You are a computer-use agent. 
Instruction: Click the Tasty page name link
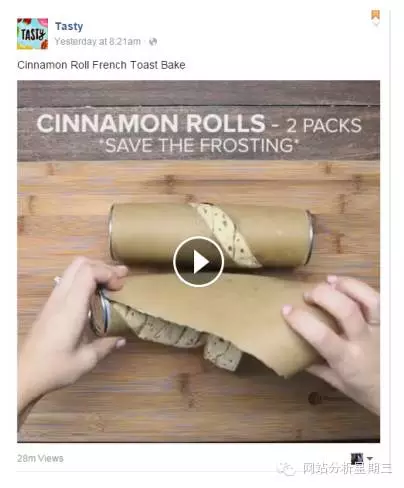(x=69, y=26)
